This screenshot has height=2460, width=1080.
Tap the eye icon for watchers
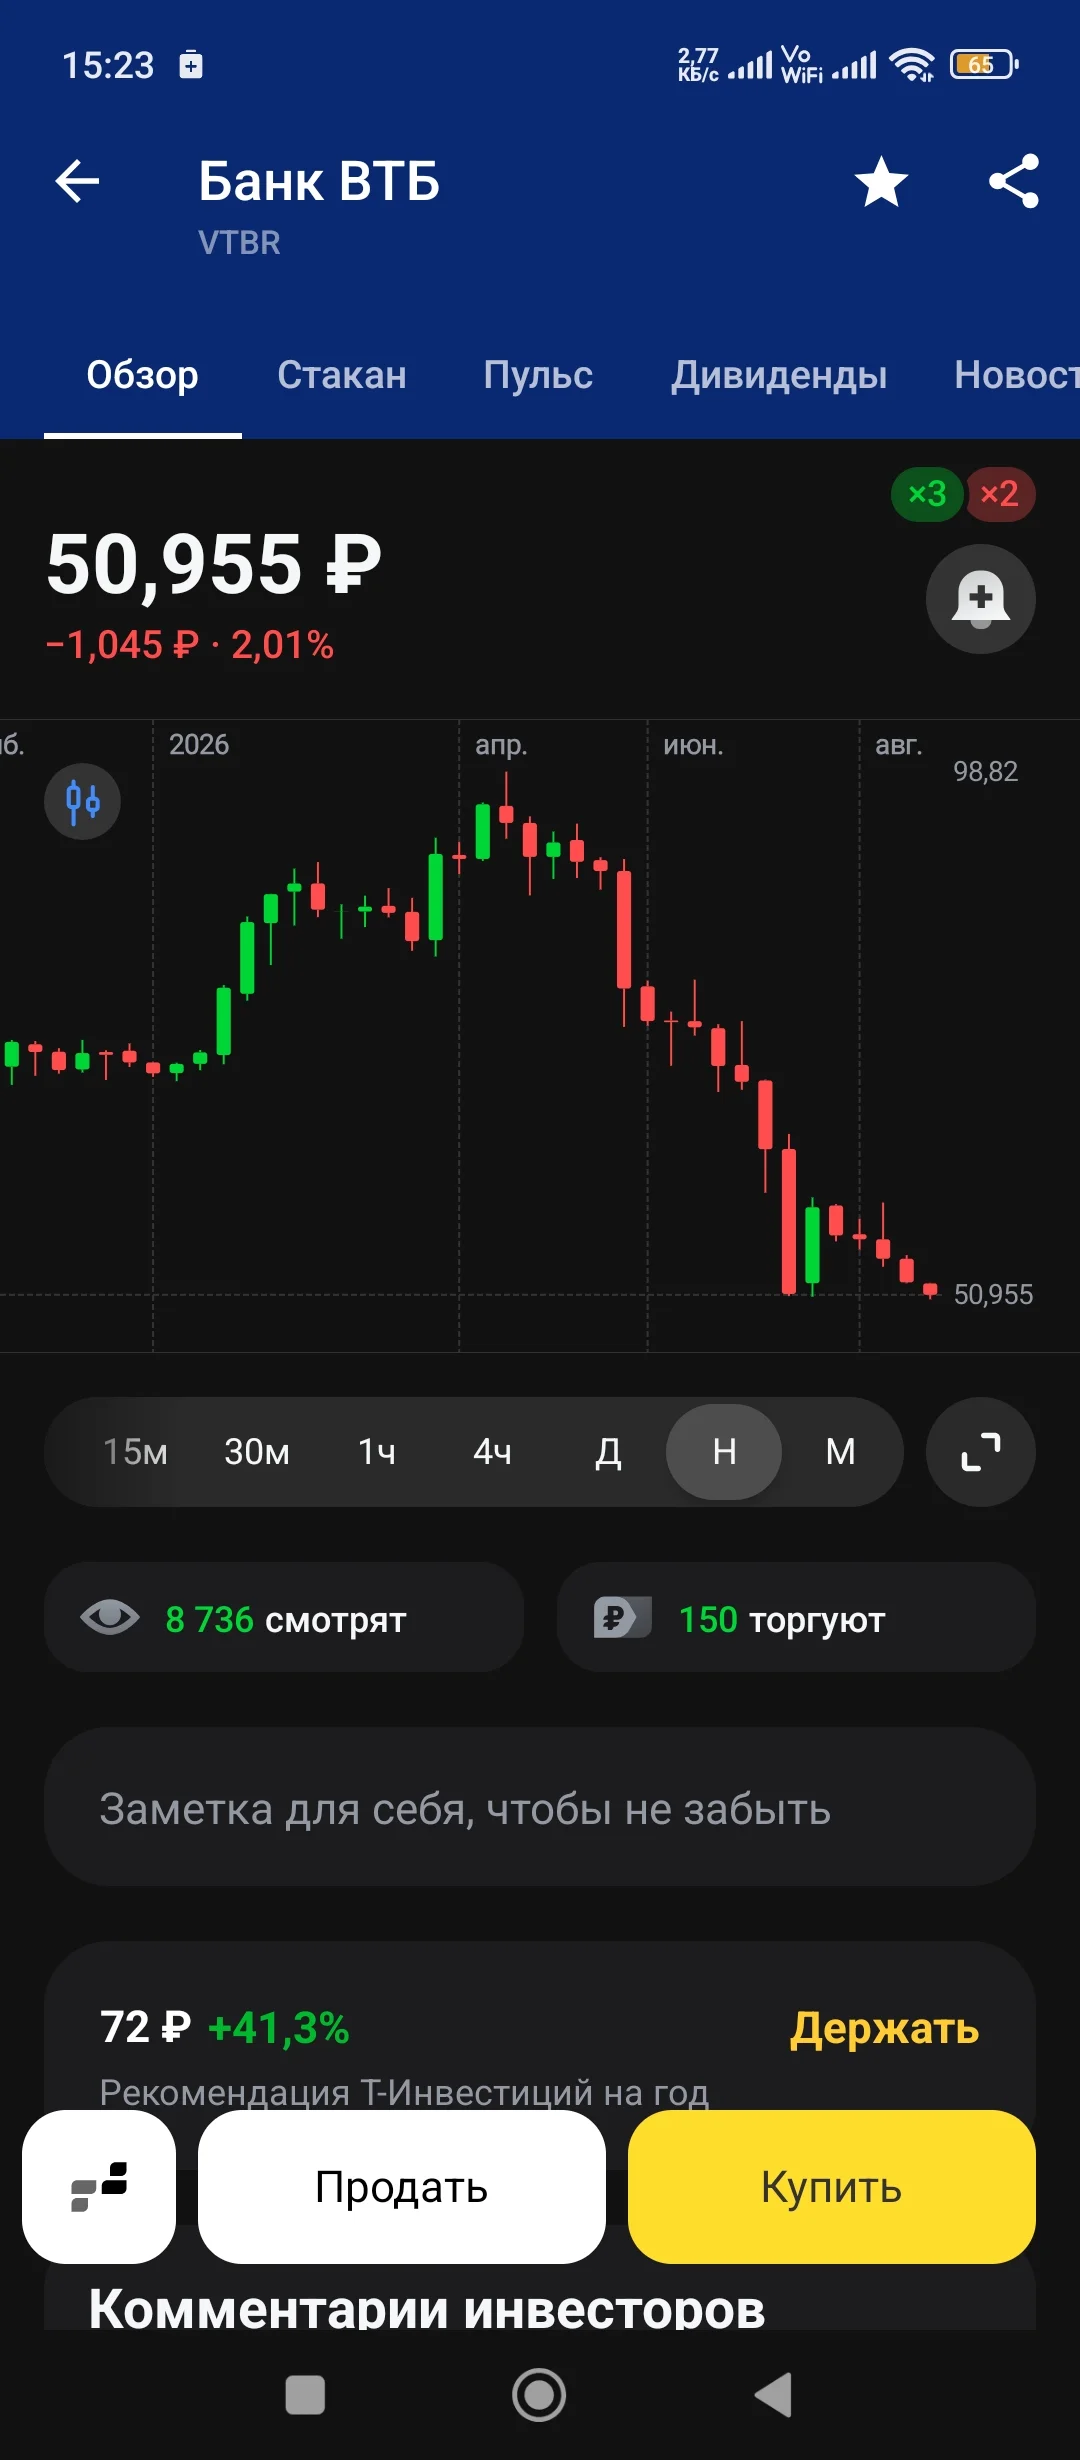coord(110,1617)
